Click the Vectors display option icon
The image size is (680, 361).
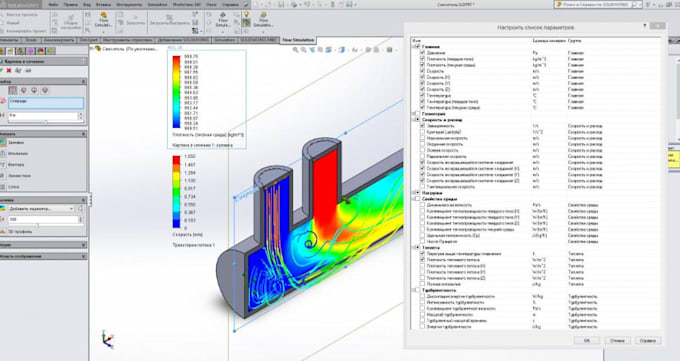[x=3, y=164]
